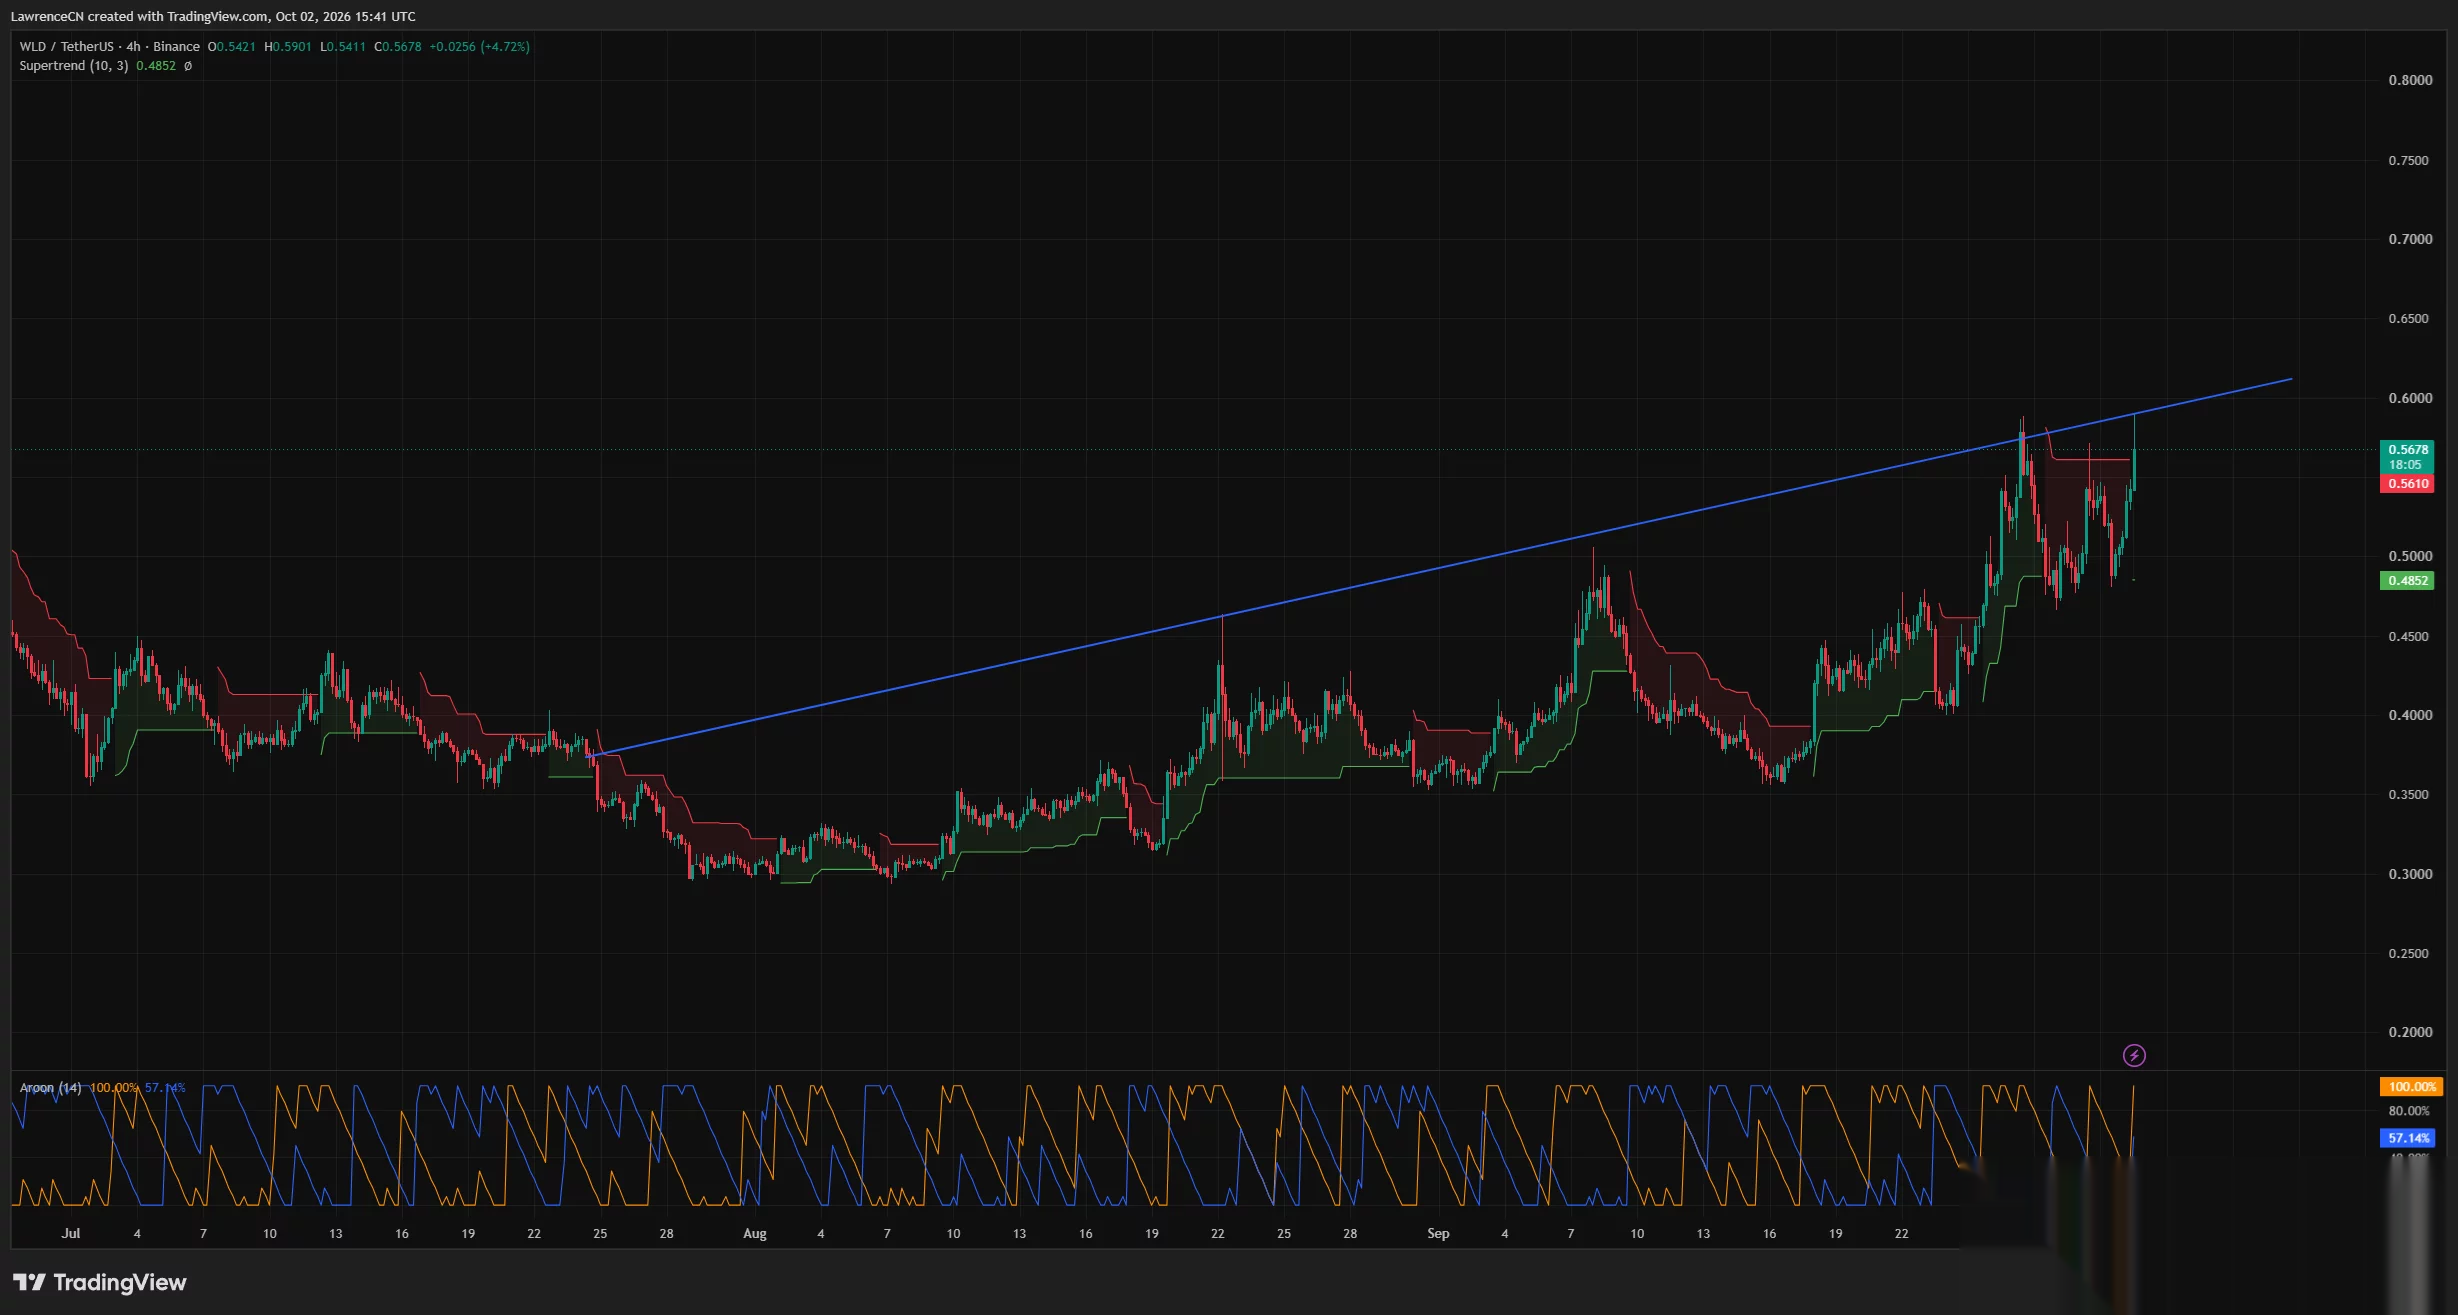Click the 0.5000 price scale label

tap(2410, 557)
